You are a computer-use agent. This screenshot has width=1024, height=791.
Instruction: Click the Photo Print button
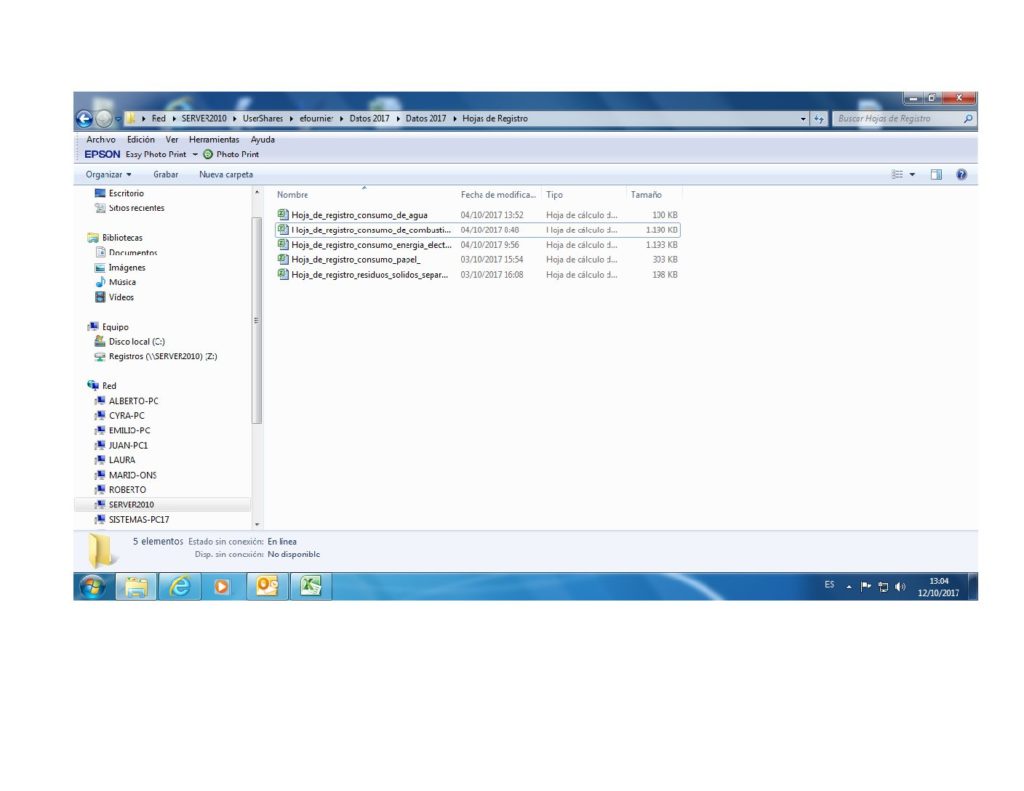(x=231, y=154)
